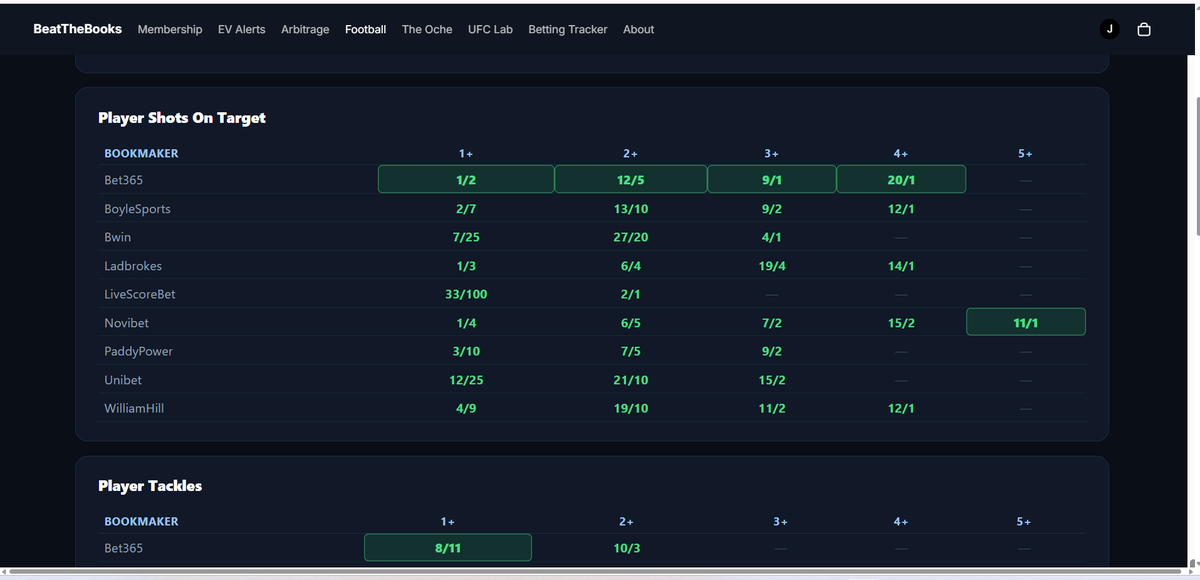
Task: Go to UFC Lab
Action: 490,29
